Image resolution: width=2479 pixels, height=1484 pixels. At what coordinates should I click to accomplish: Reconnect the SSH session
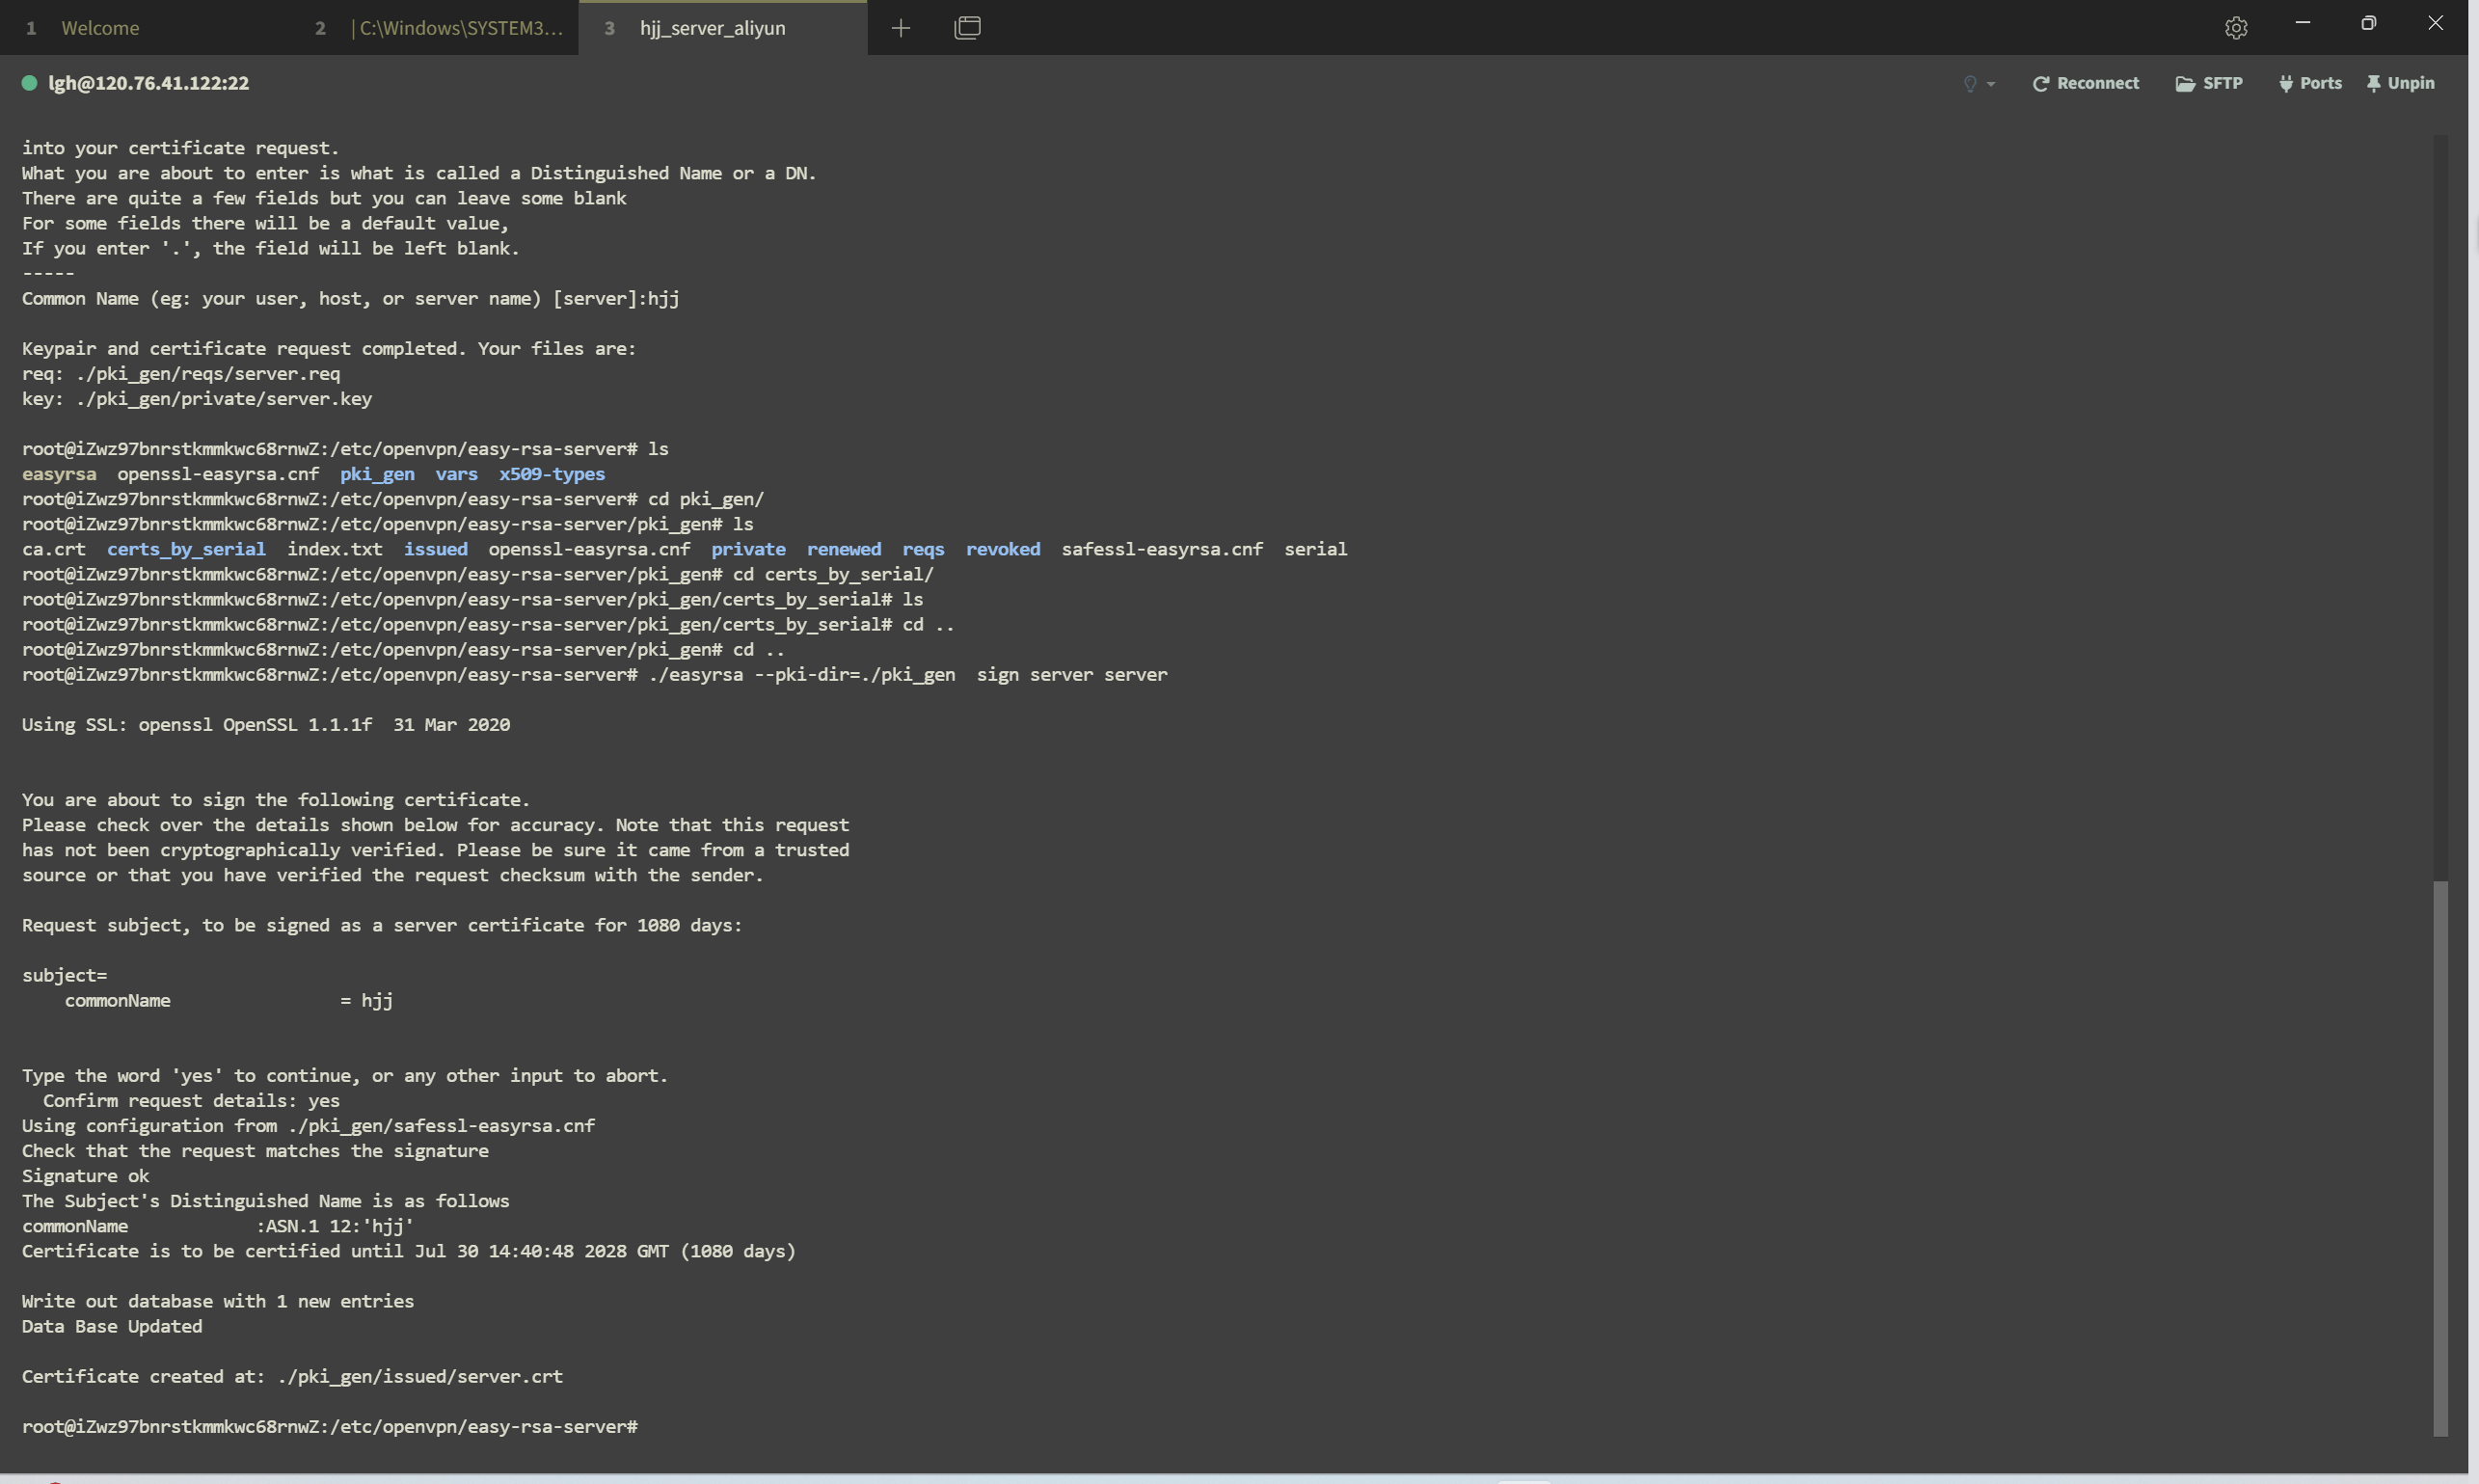[x=2085, y=83]
